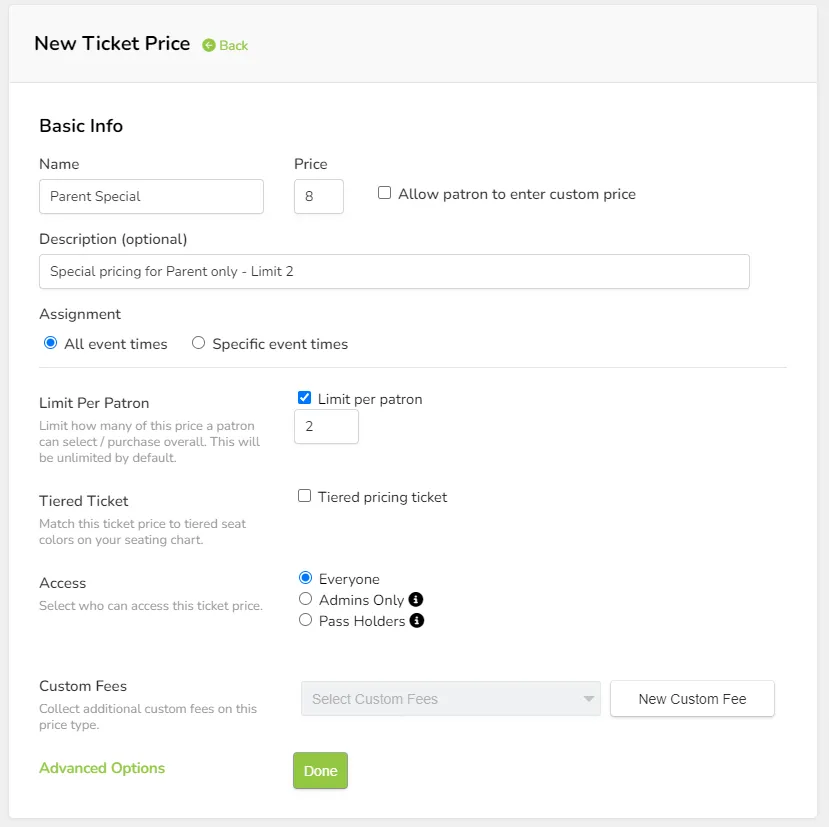The width and height of the screenshot is (829, 831).
Task: Click the New Custom Fee button
Action: tap(692, 699)
